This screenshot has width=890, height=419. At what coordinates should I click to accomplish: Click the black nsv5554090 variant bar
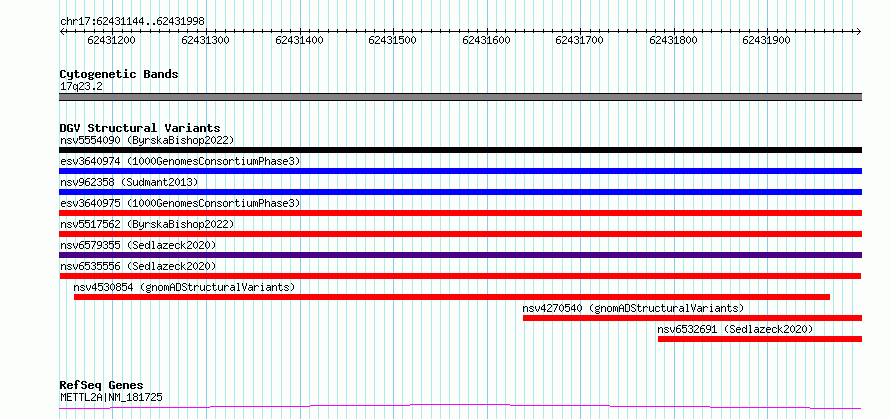460,150
